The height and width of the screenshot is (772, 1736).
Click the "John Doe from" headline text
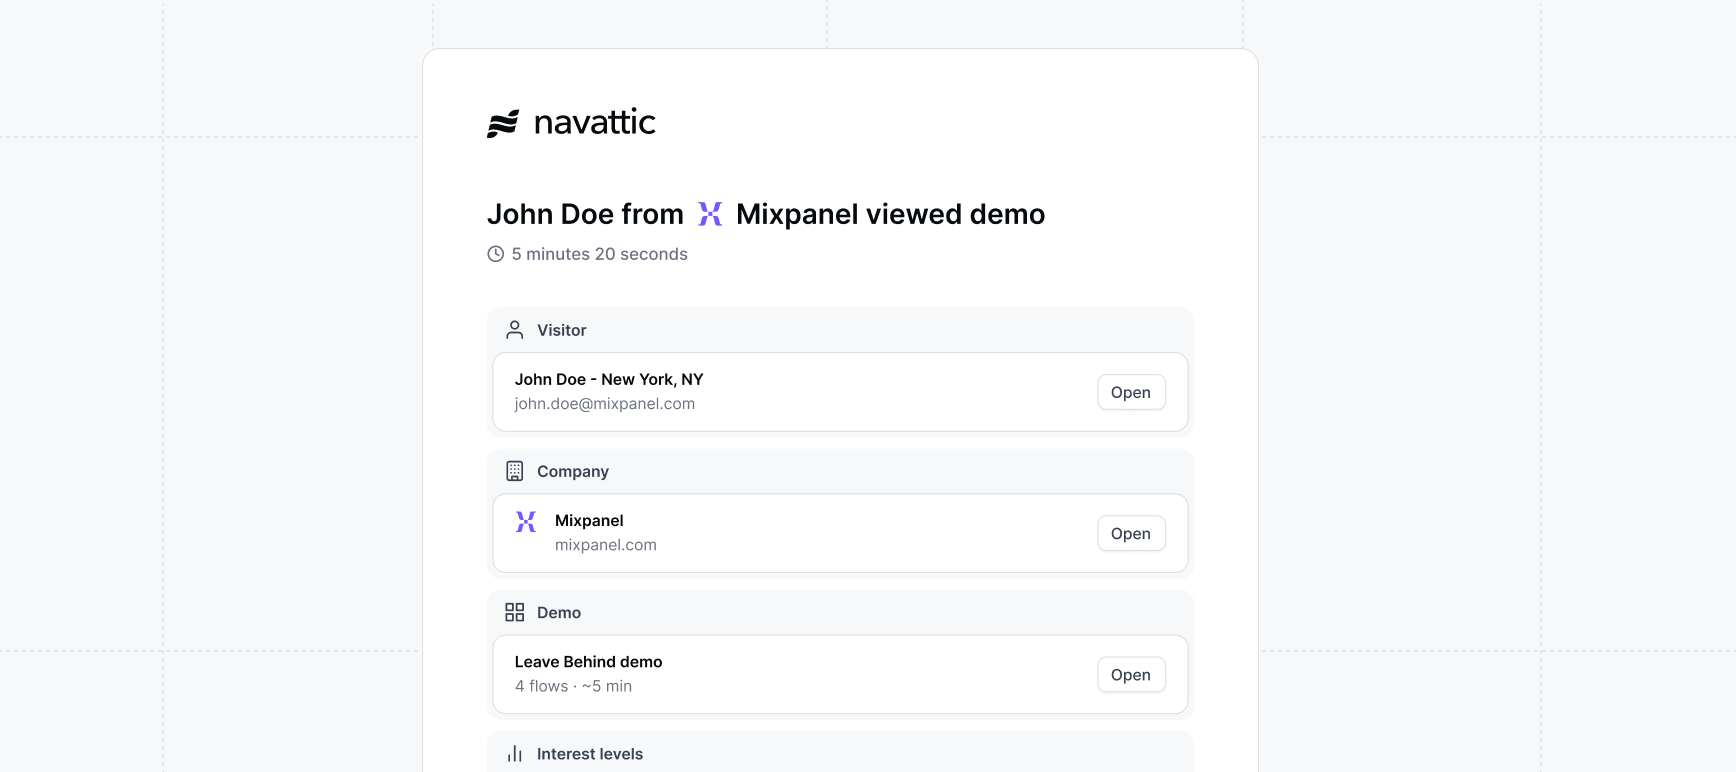pyautogui.click(x=585, y=214)
